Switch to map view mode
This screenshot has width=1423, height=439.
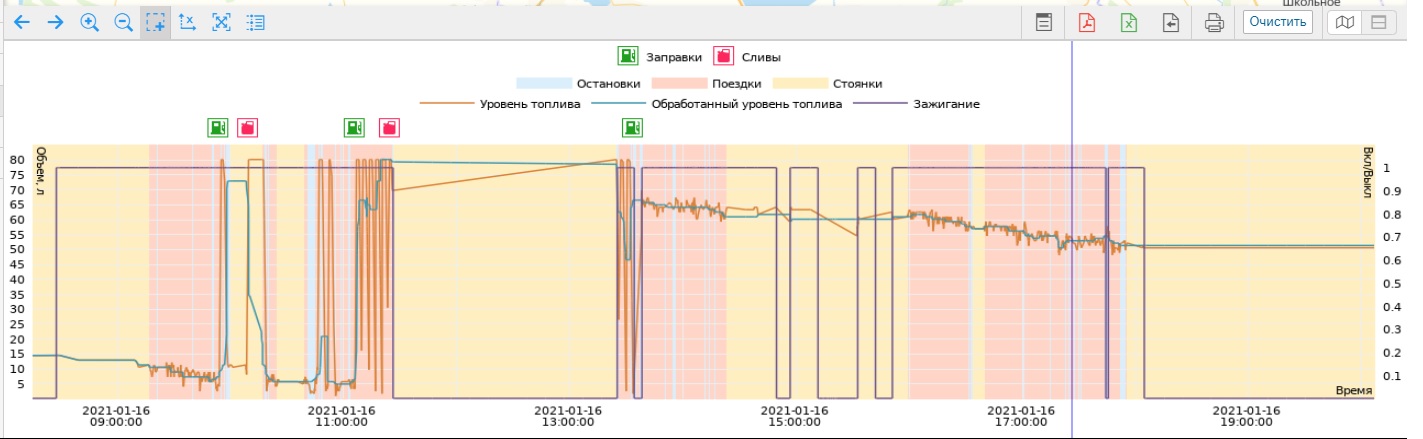point(1346,22)
